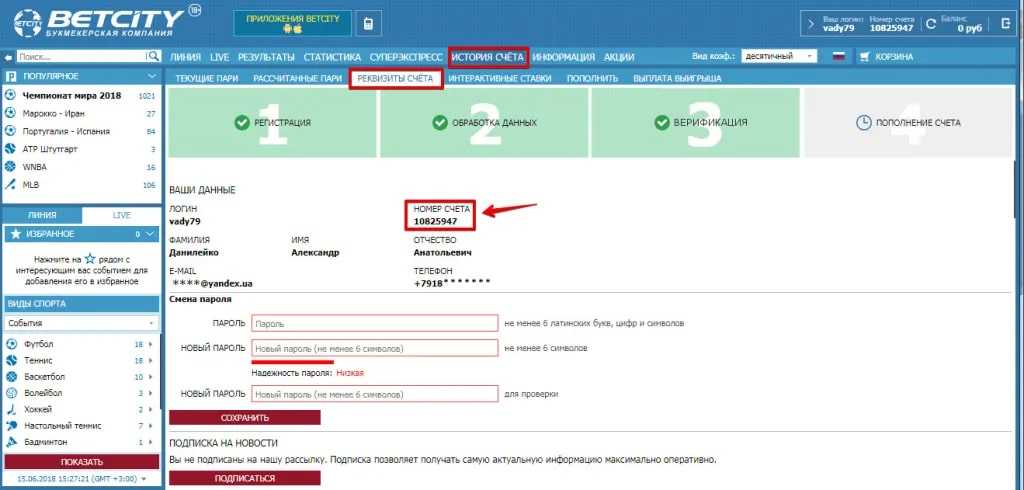
Task: Click the Подписаться button
Action: (x=245, y=478)
